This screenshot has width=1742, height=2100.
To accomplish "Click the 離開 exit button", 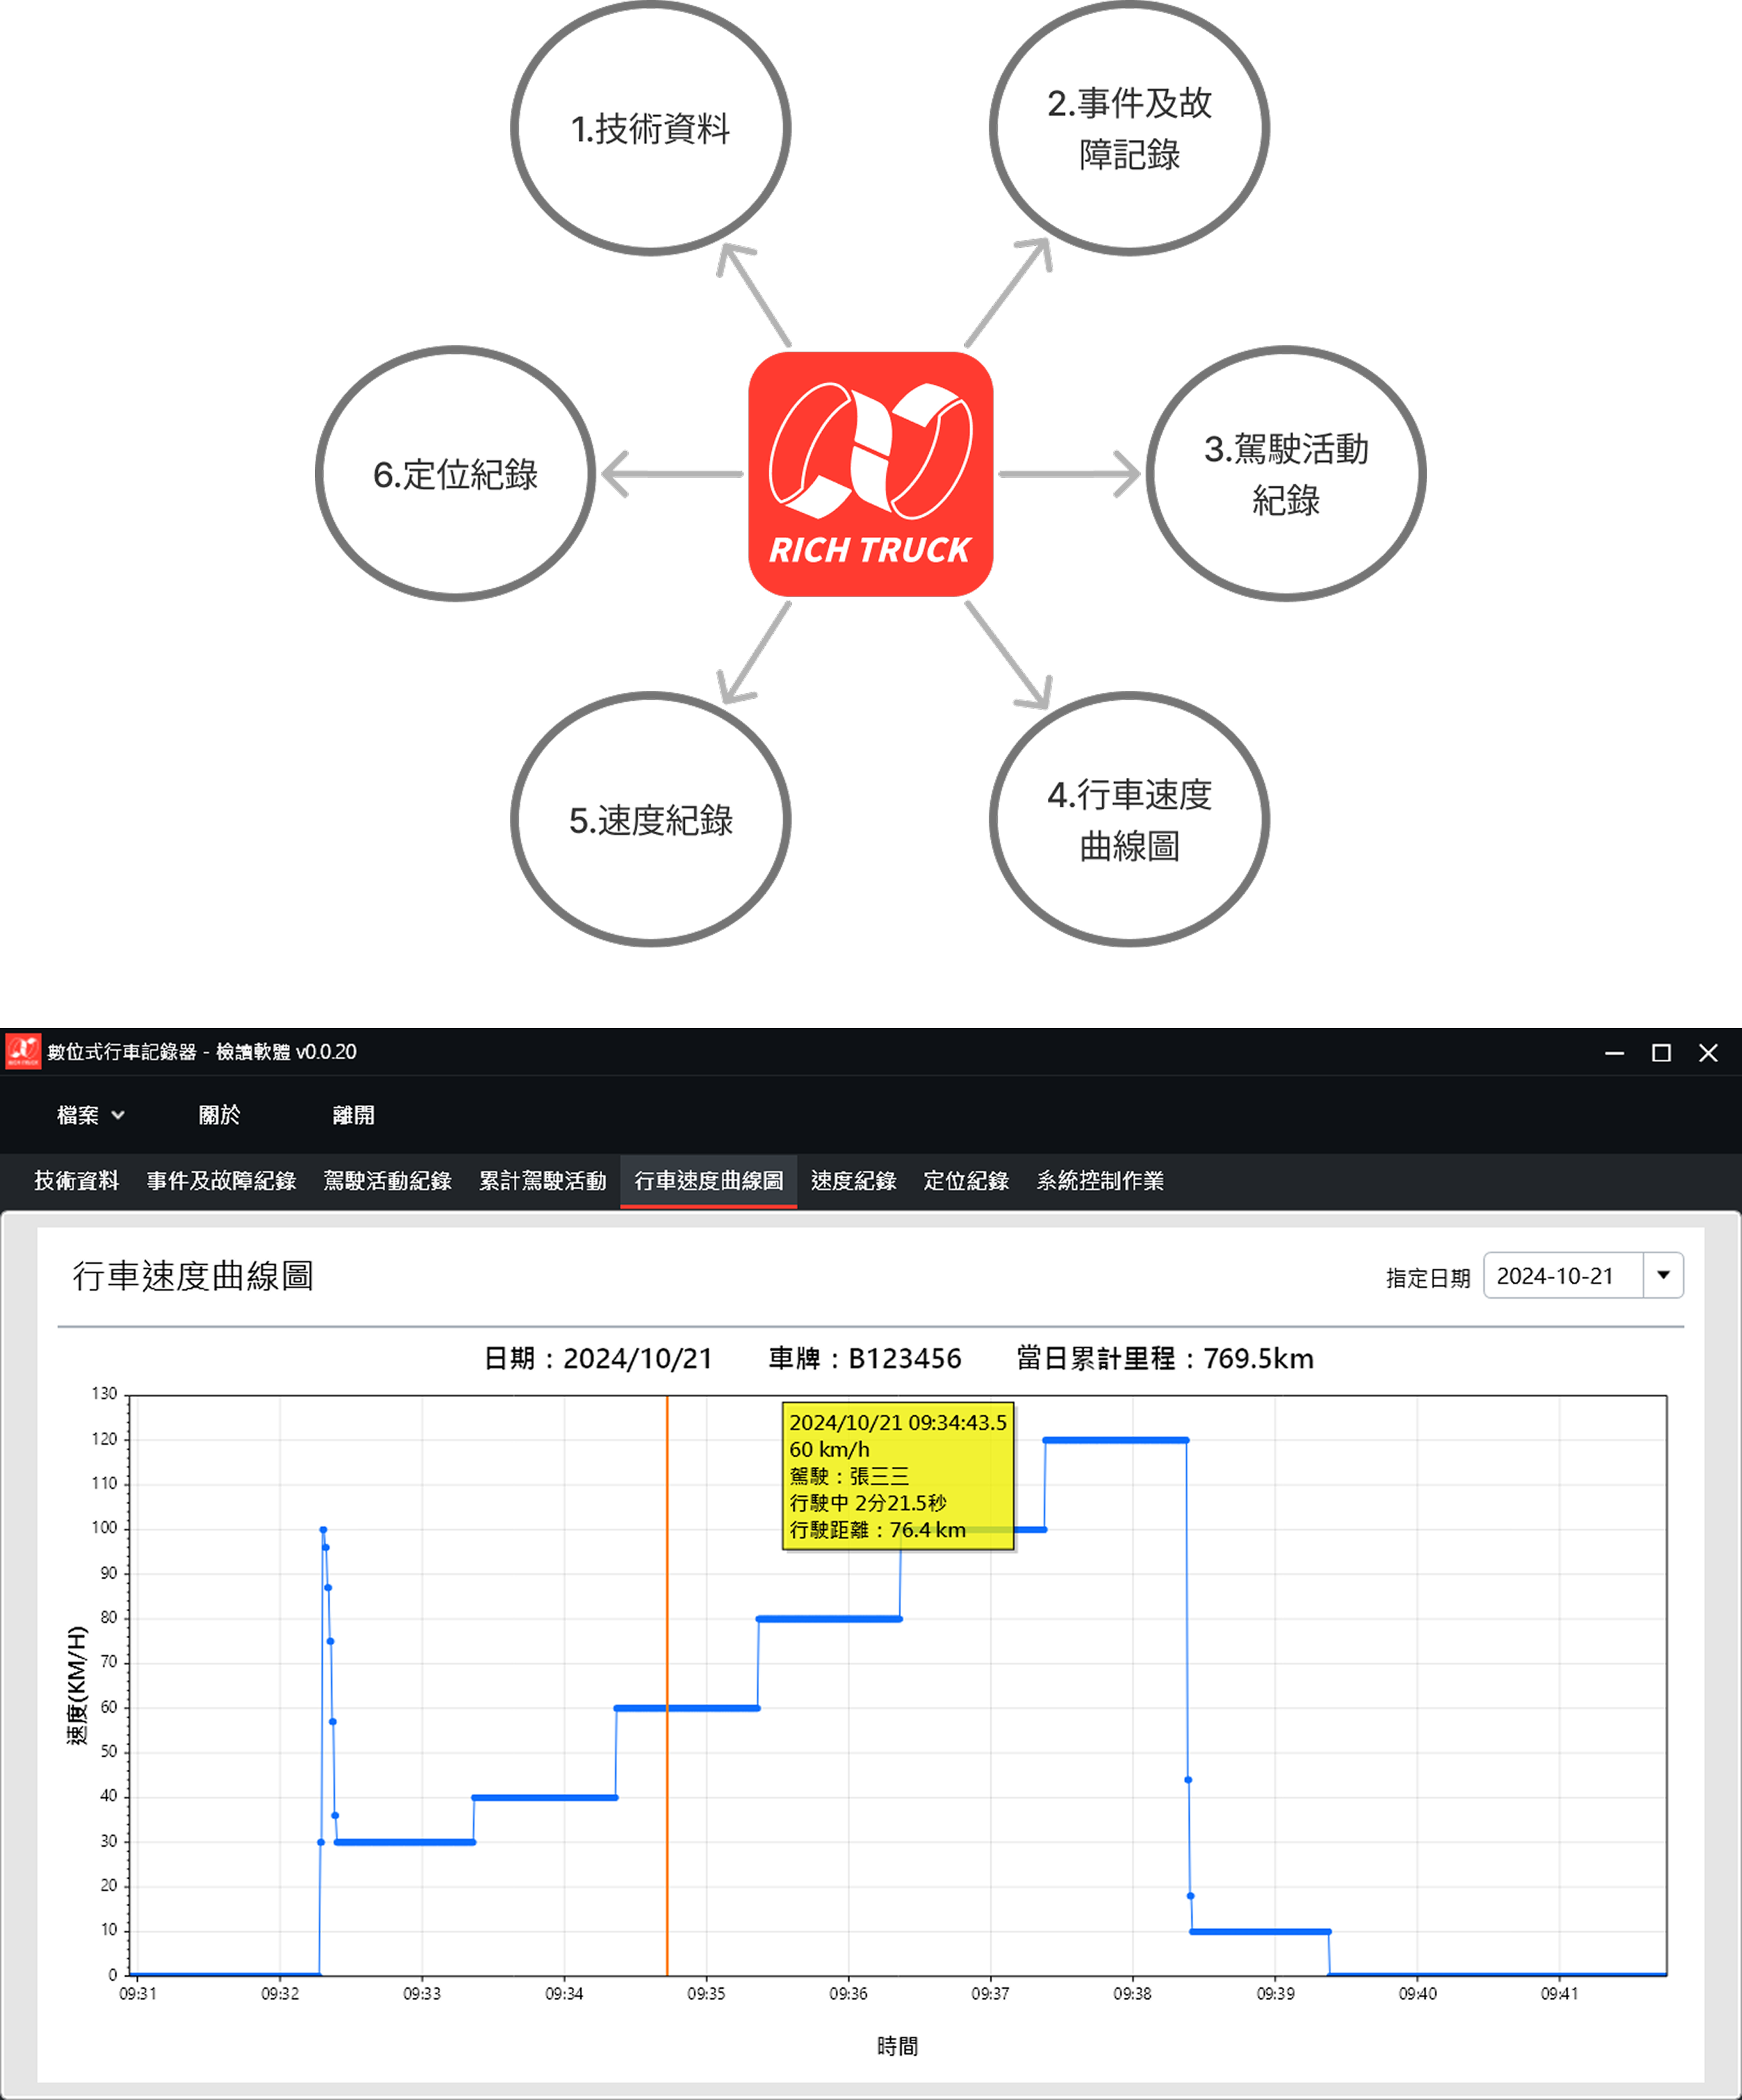I will (x=353, y=1115).
